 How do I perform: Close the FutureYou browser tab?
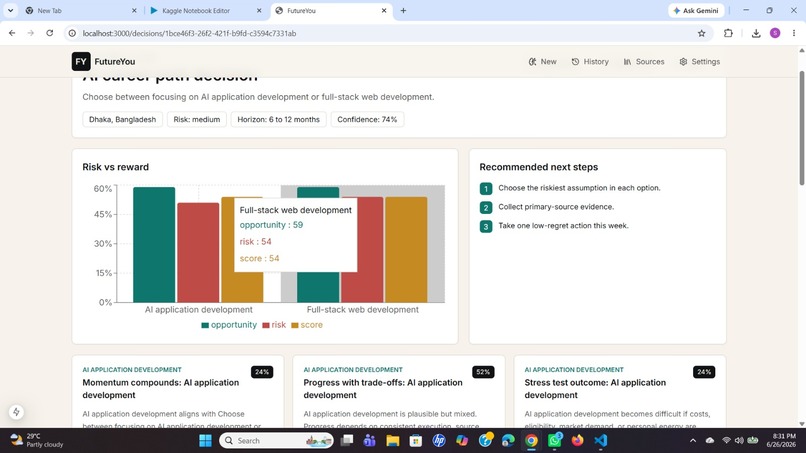point(384,10)
